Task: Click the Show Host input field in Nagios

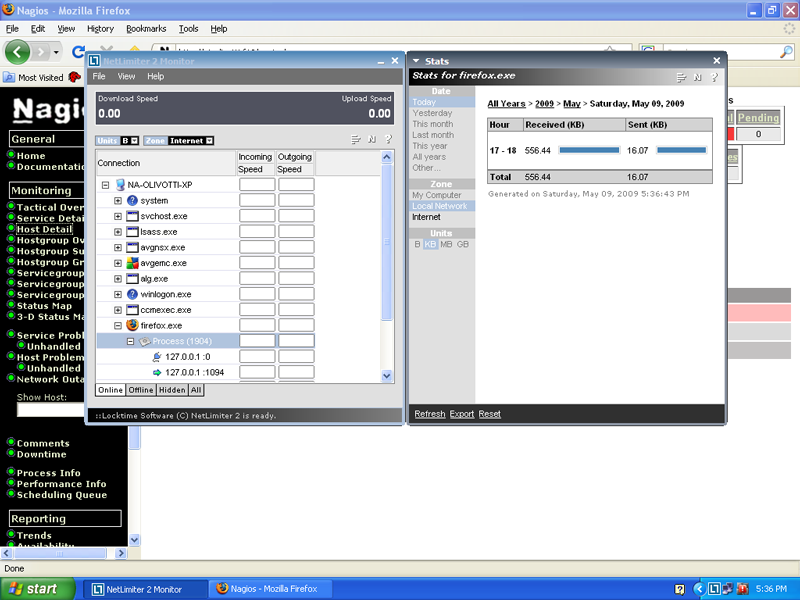Action: tap(50, 410)
